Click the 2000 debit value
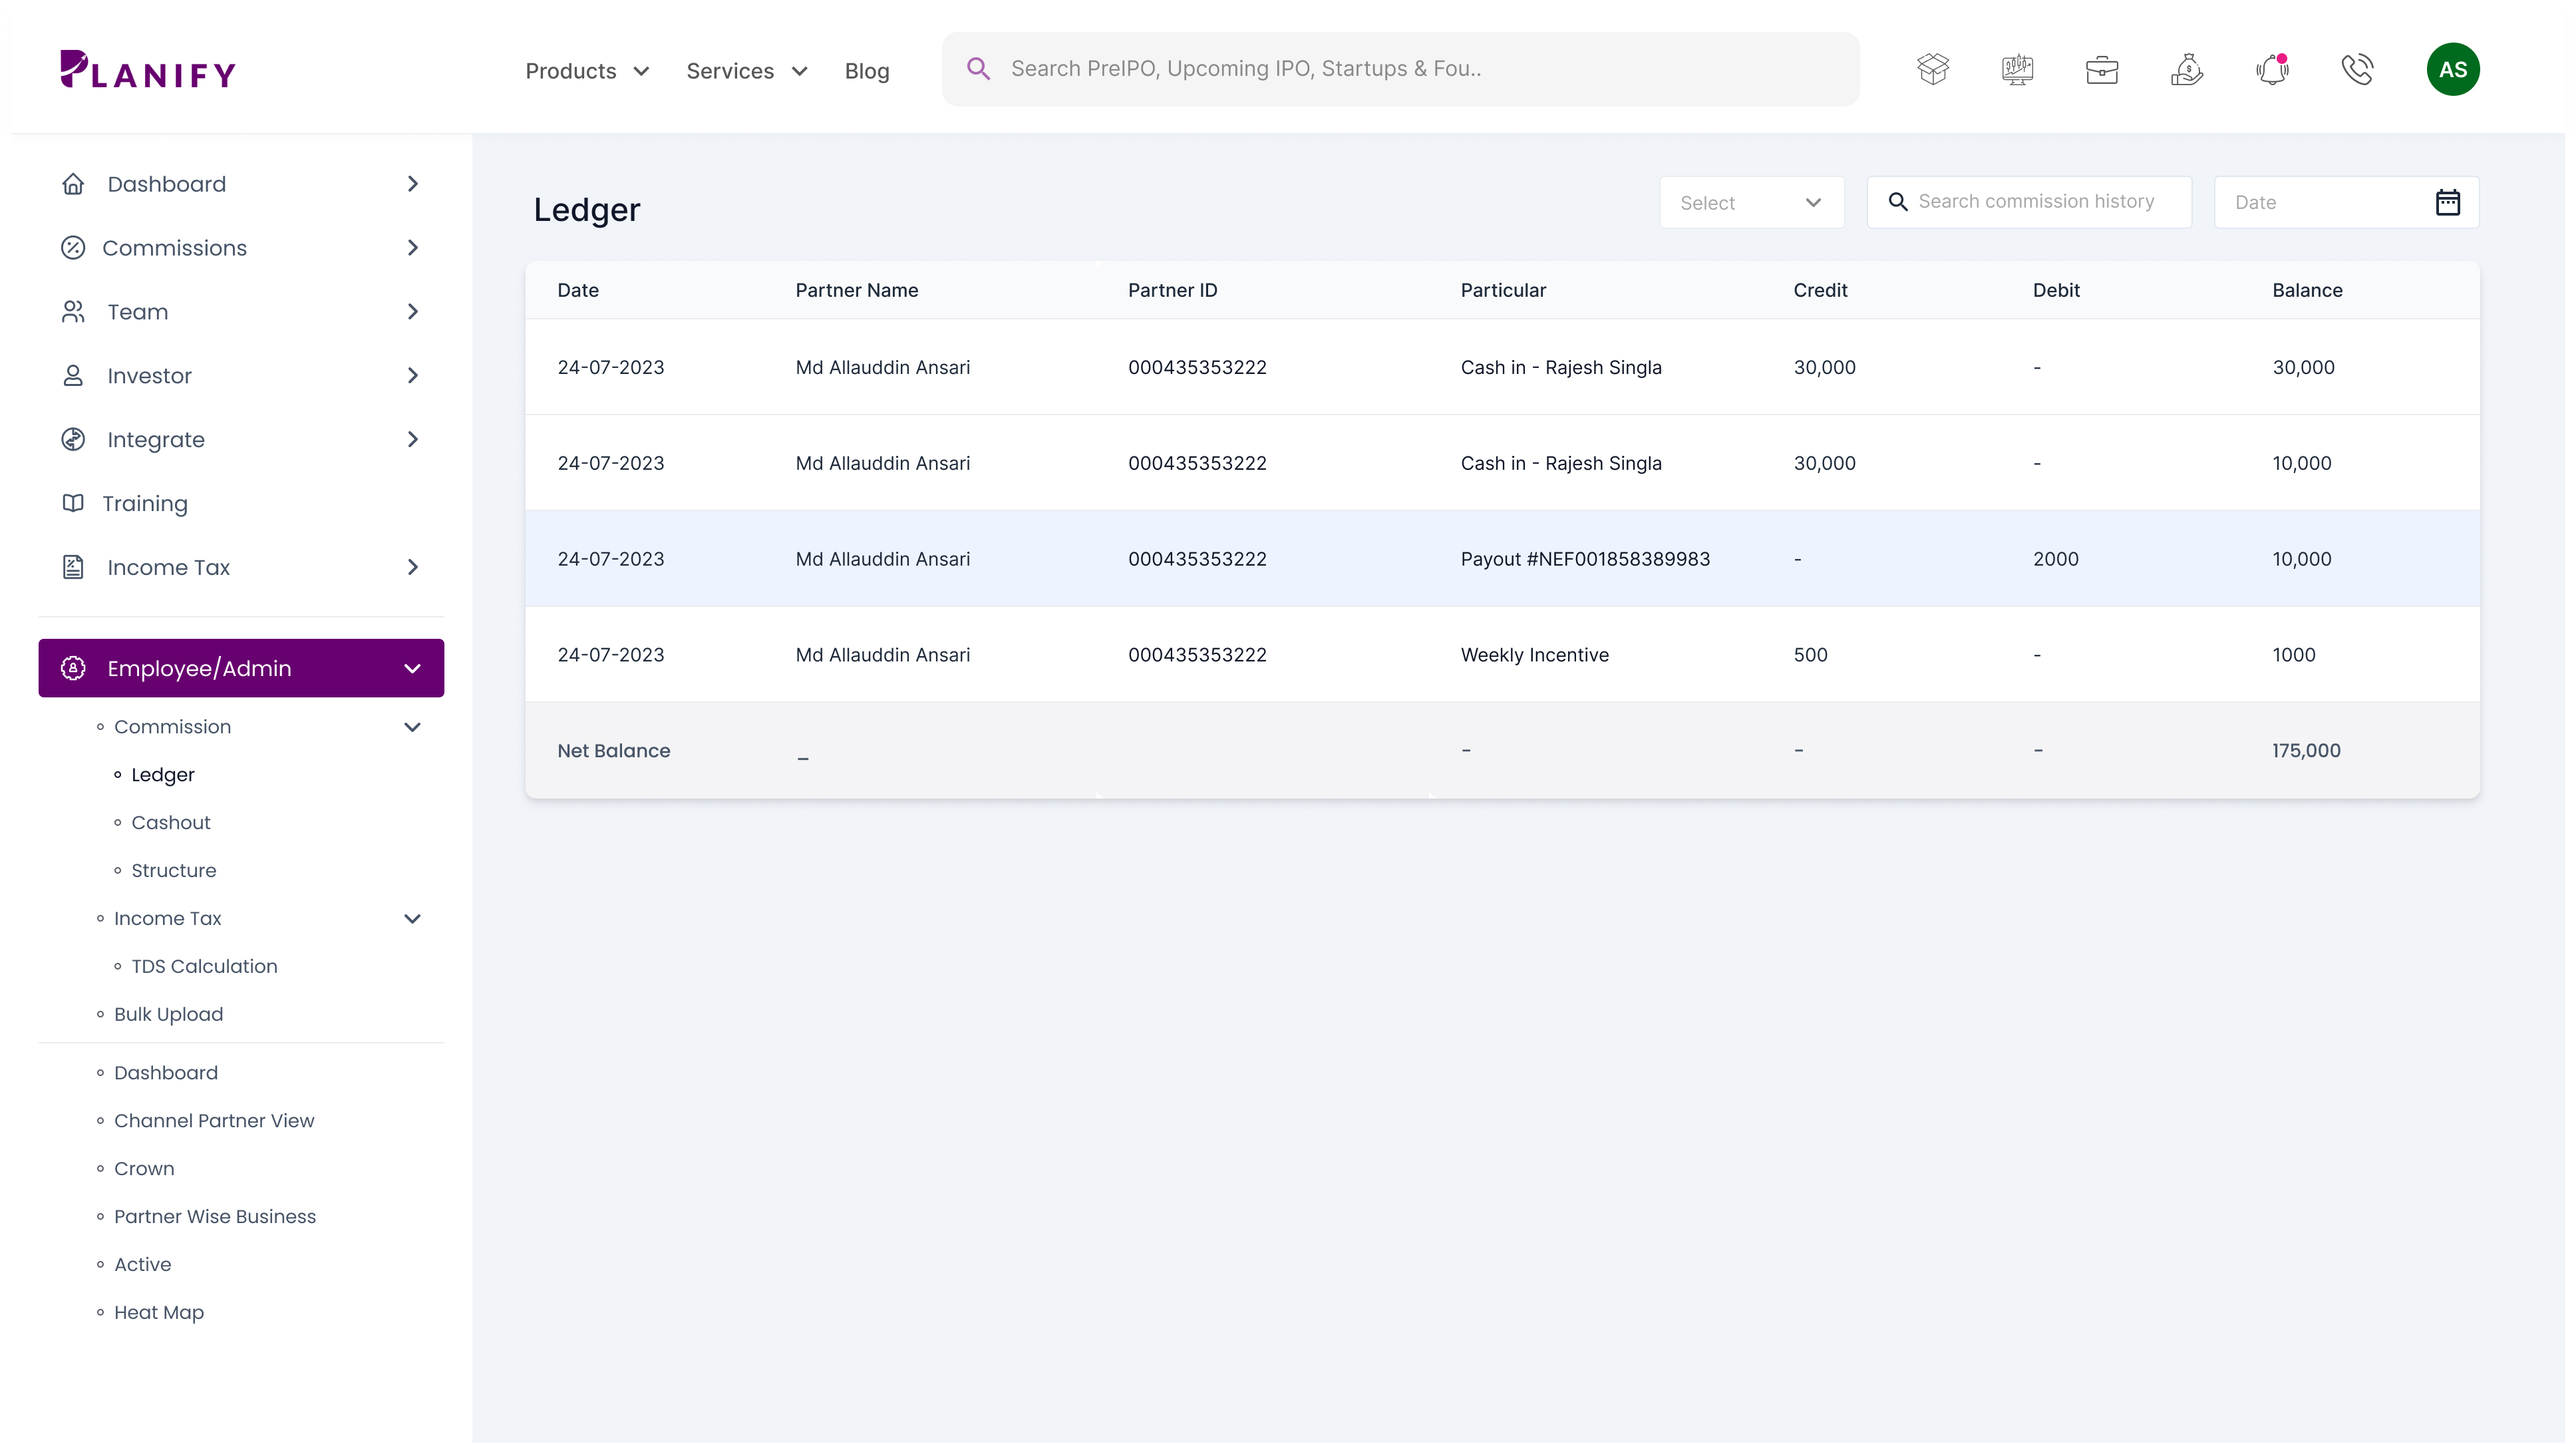2576x1444 pixels. (x=2056, y=559)
